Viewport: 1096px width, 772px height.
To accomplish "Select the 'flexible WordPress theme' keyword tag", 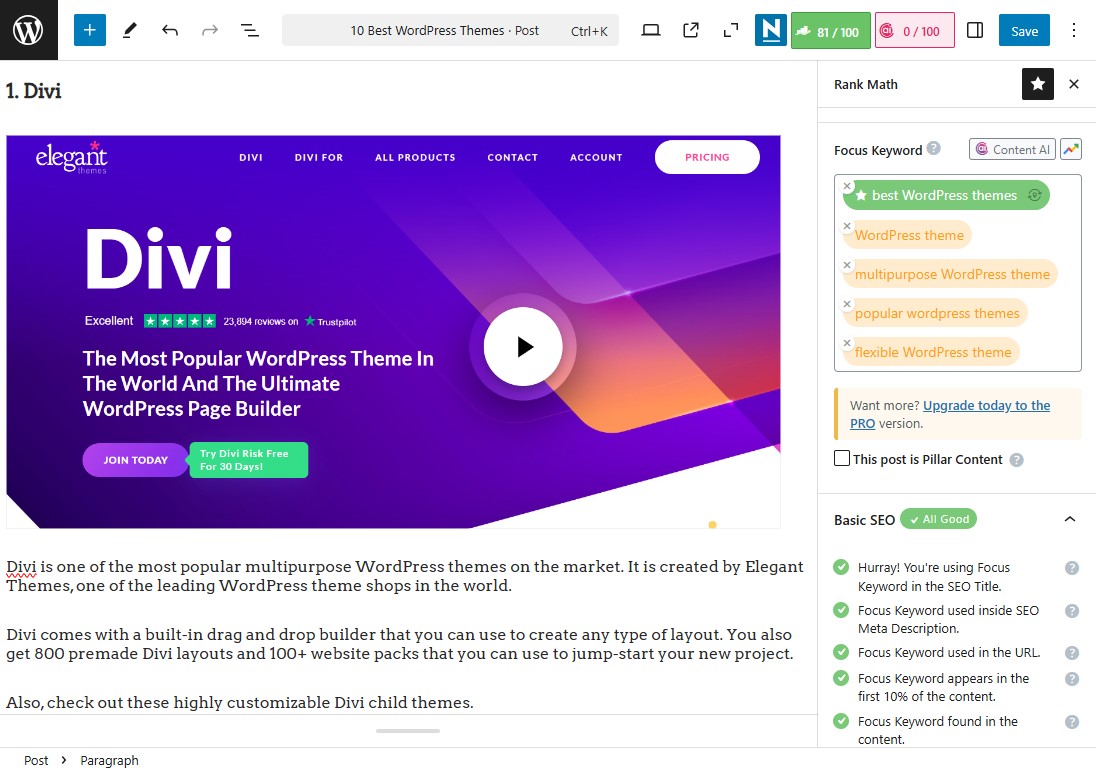I will 932,352.
